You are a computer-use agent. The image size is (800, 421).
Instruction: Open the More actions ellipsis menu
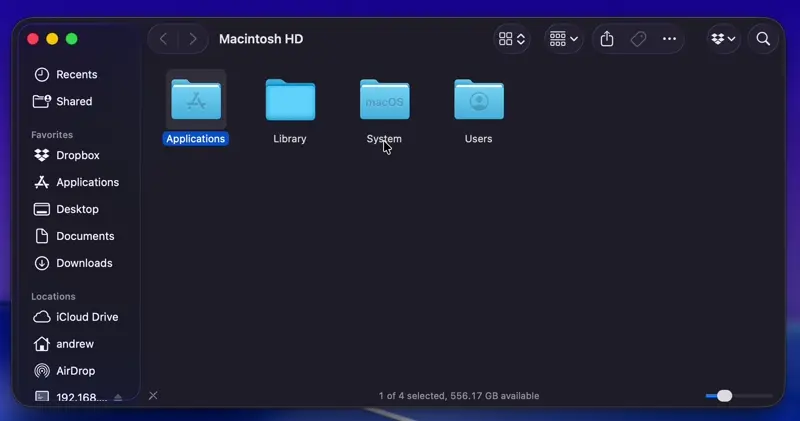click(x=669, y=39)
